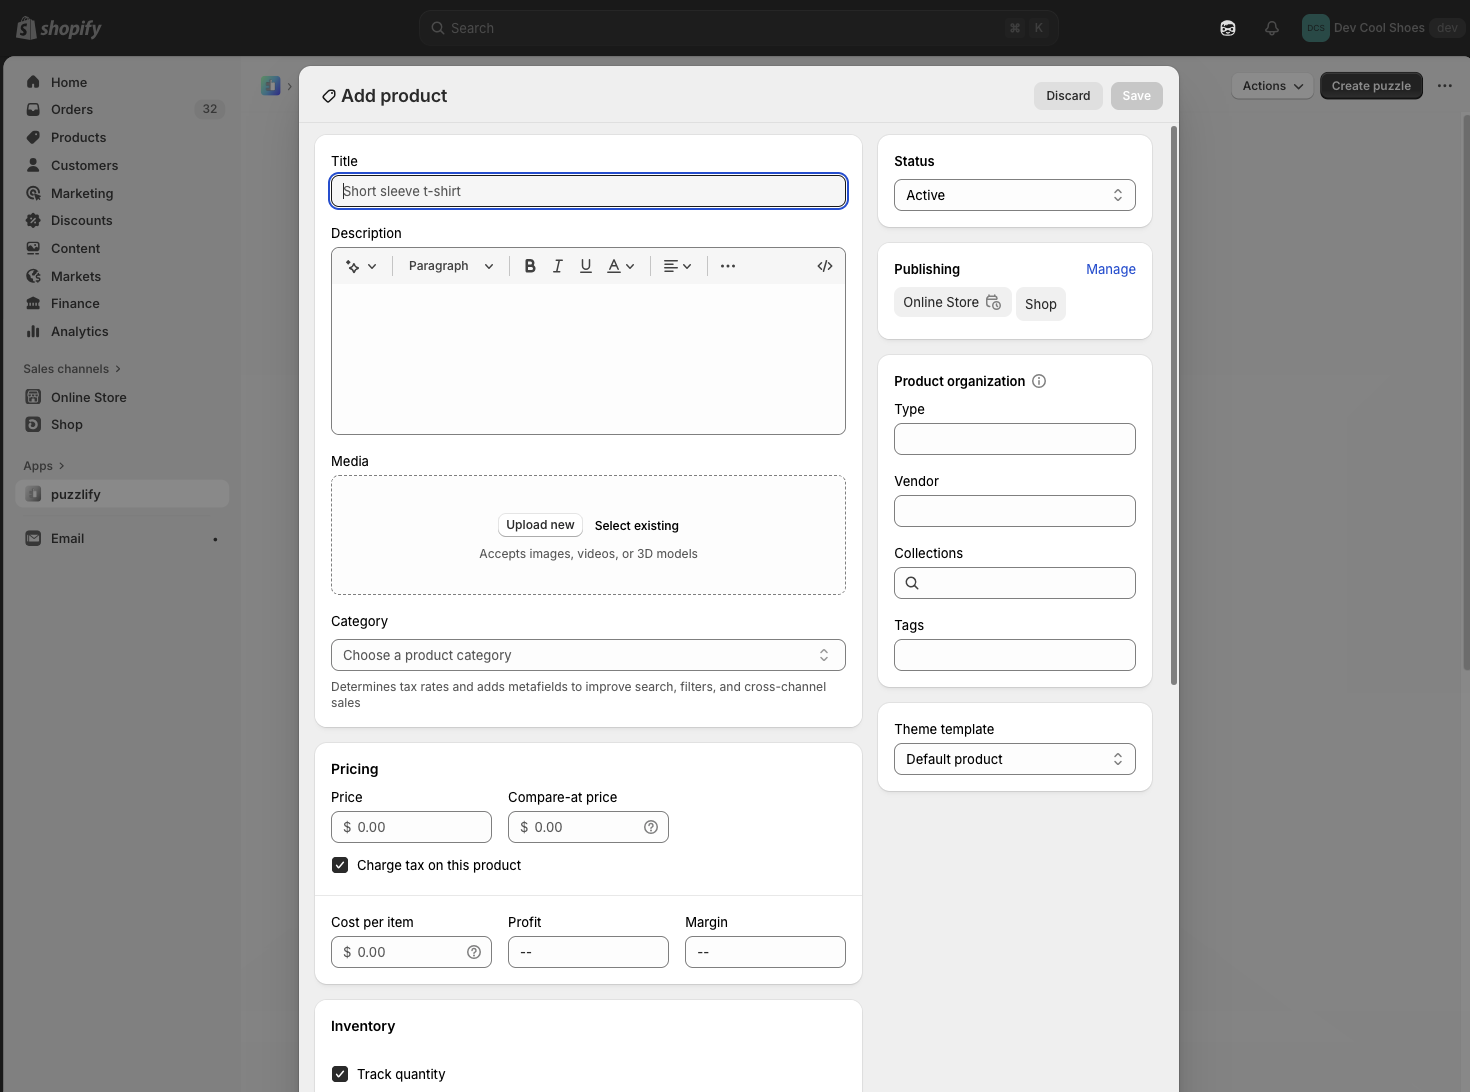Uncheck Track quantity checkbox
Viewport: 1470px width, 1092px height.
pyautogui.click(x=340, y=1074)
